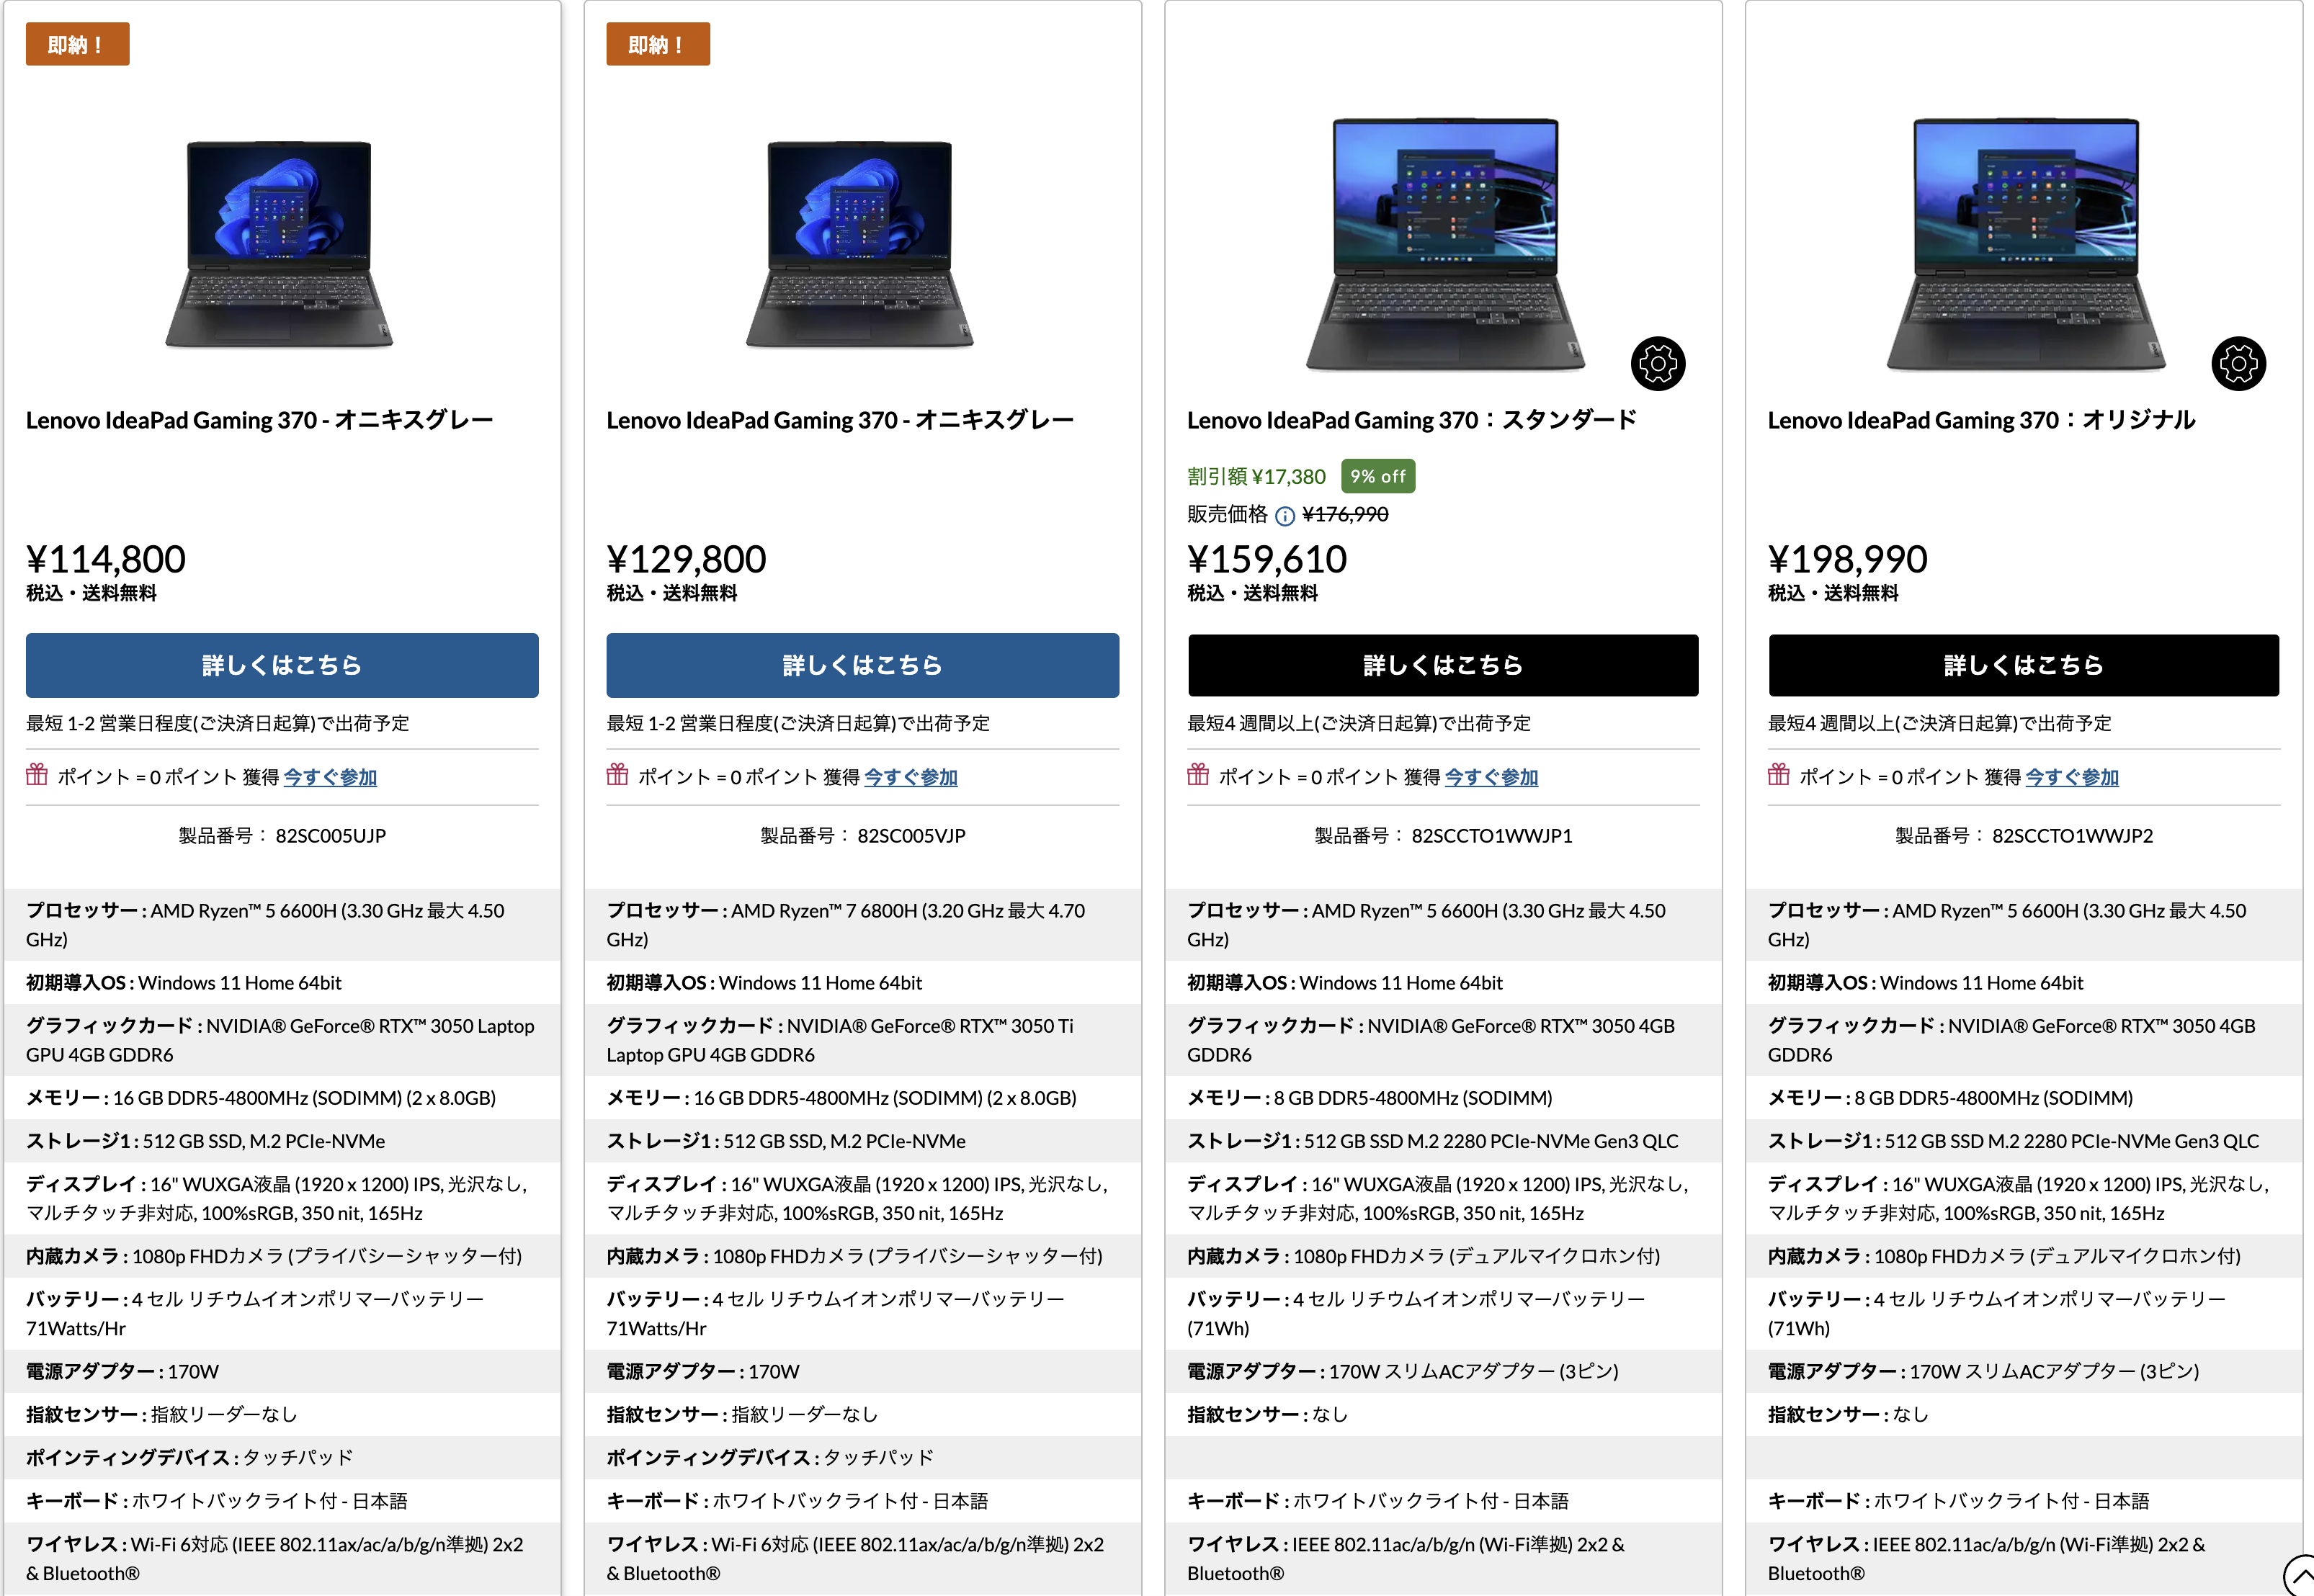Image resolution: width=2314 pixels, height=1596 pixels.
Task: Click info icon next to 販売価格
Action: (x=1285, y=516)
